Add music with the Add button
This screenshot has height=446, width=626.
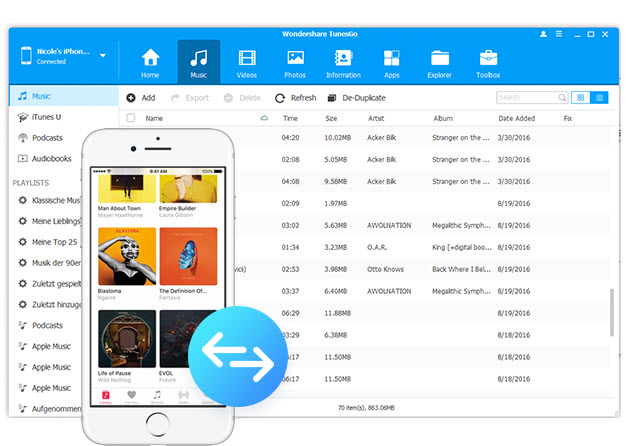pos(141,98)
